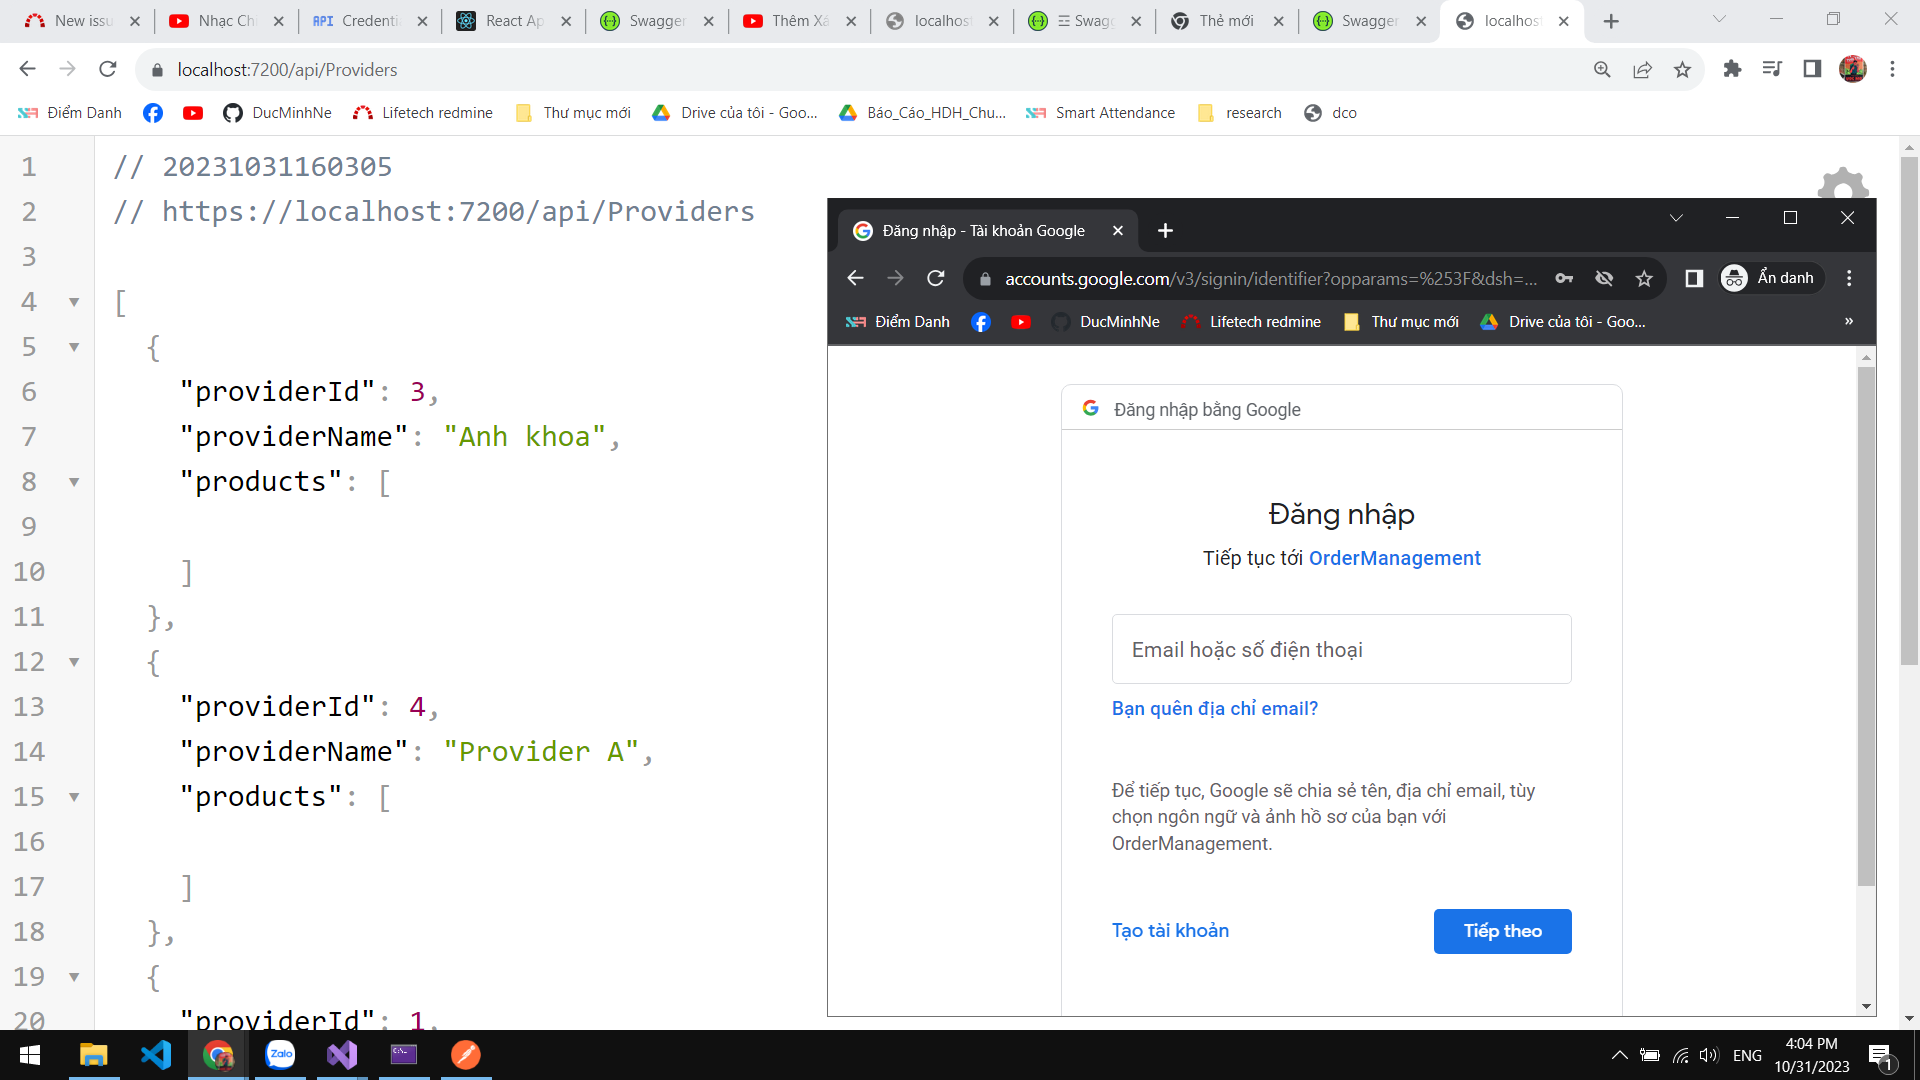Toggle side panel in popup browser toolbar
1920x1080 pixels.
point(1694,279)
